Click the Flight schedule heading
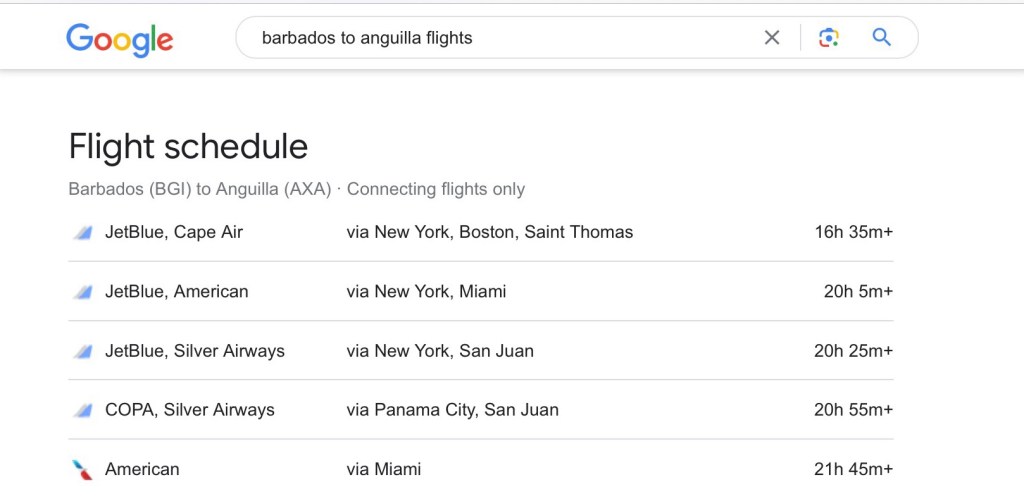 pyautogui.click(x=188, y=147)
